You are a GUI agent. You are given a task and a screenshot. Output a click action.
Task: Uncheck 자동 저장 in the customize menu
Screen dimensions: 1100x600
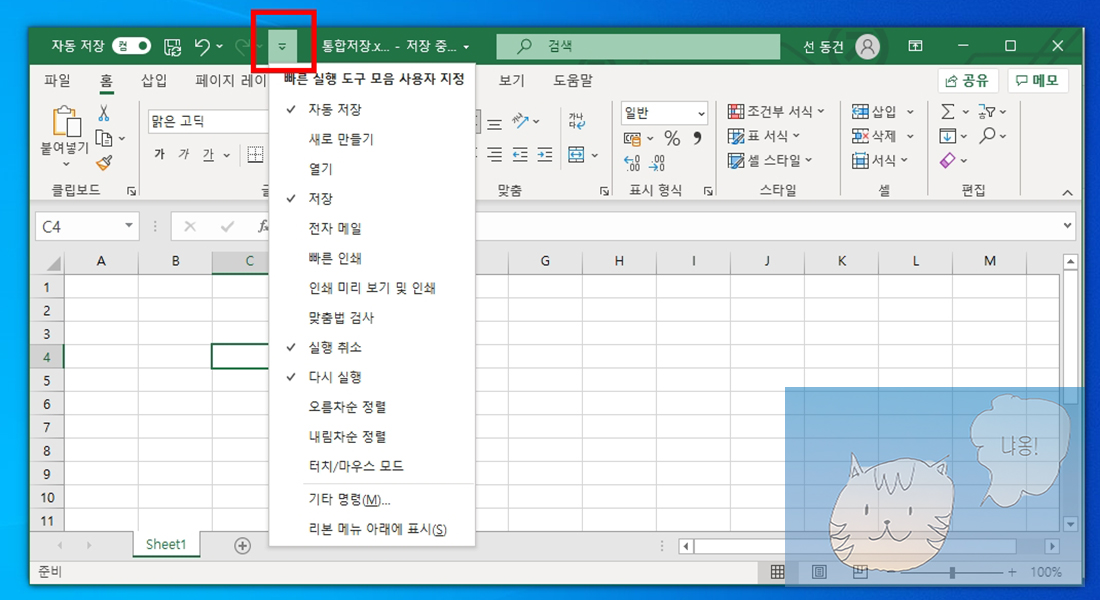click(x=372, y=109)
